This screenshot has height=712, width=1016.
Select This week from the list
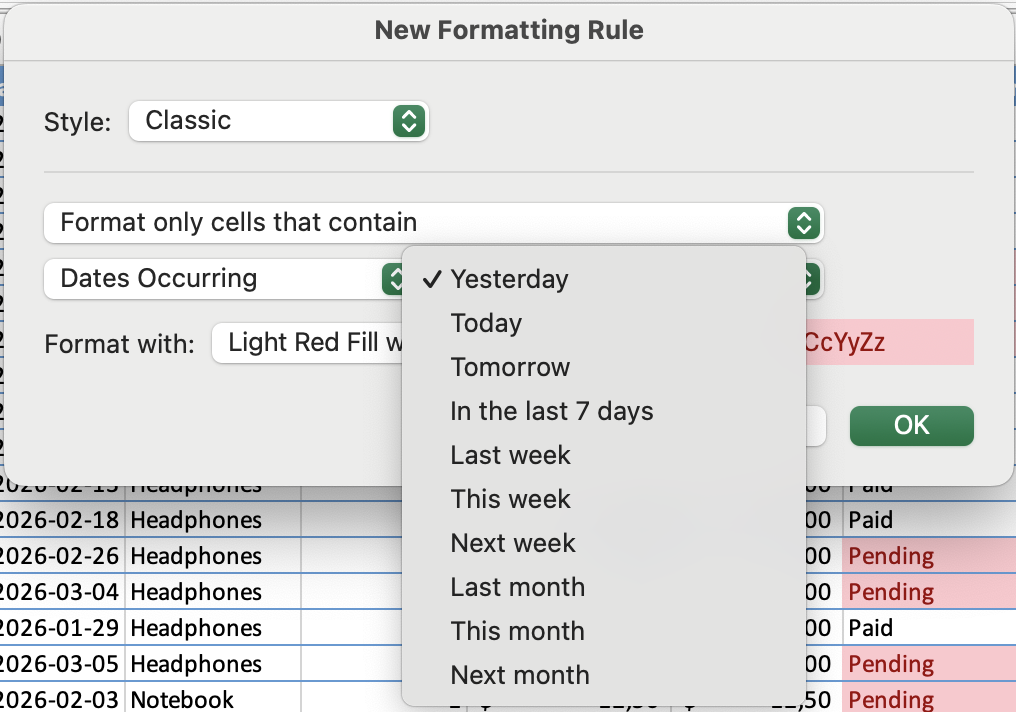(510, 499)
